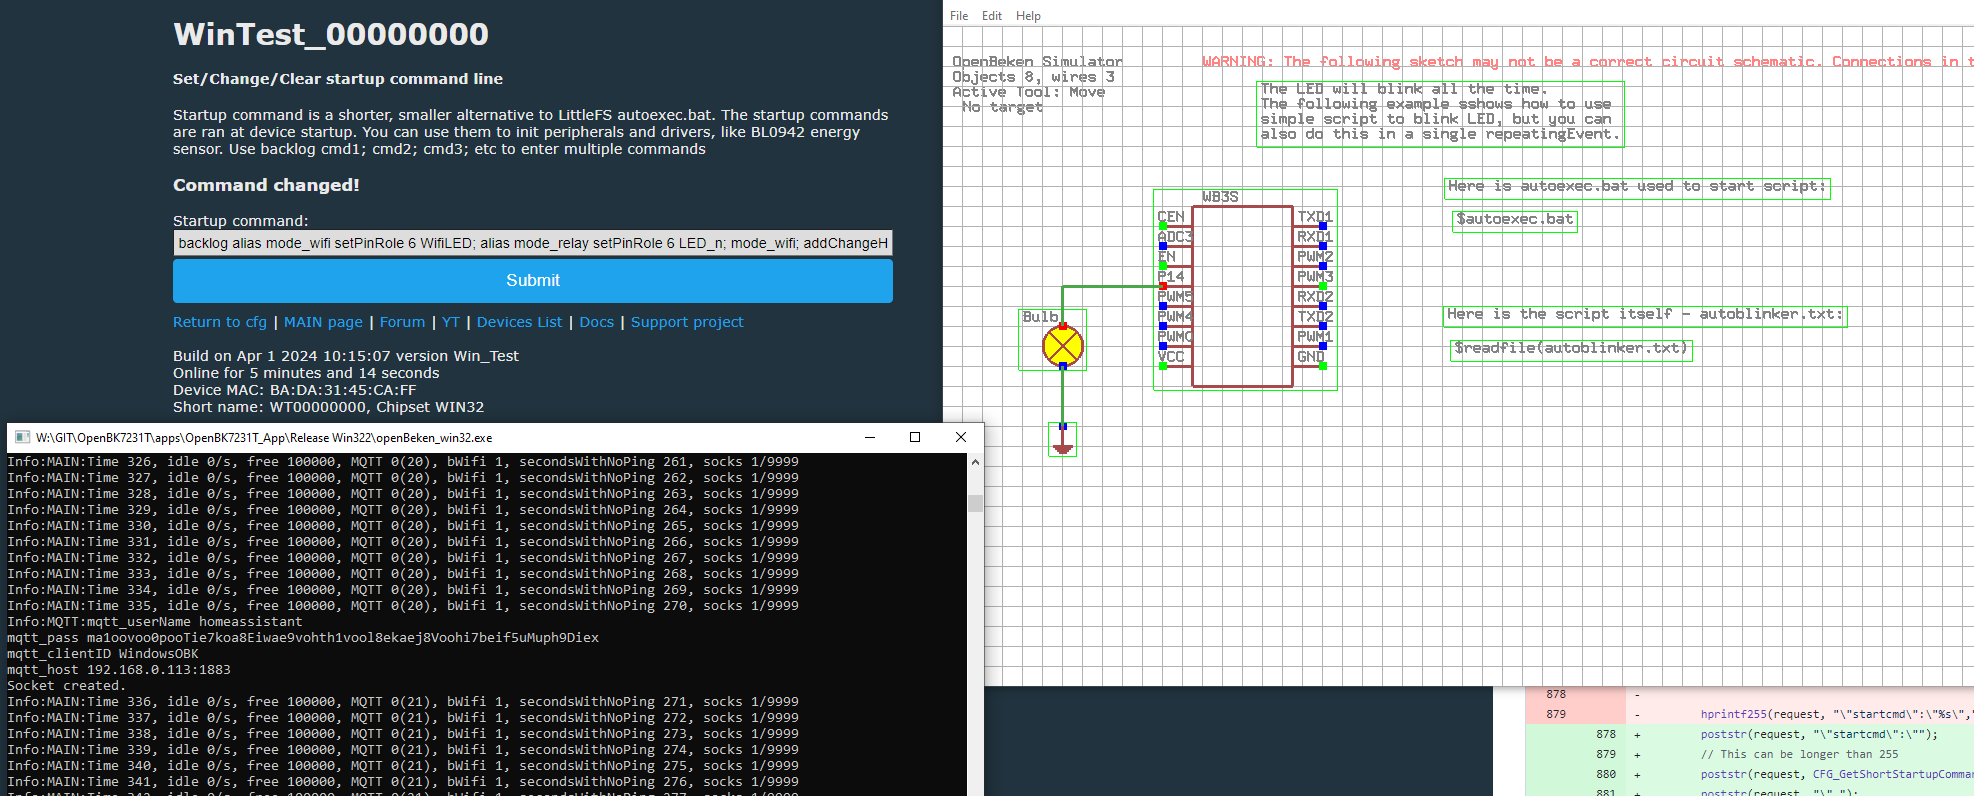Click the Bulb lamp symbol in the simulator

(x=1062, y=347)
